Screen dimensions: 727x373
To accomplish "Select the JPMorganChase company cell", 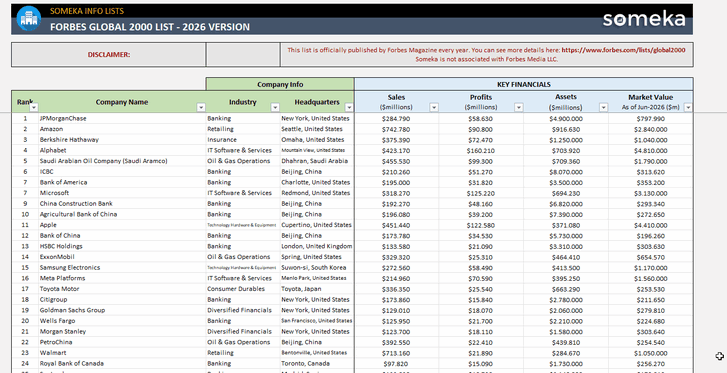I will click(x=122, y=118).
